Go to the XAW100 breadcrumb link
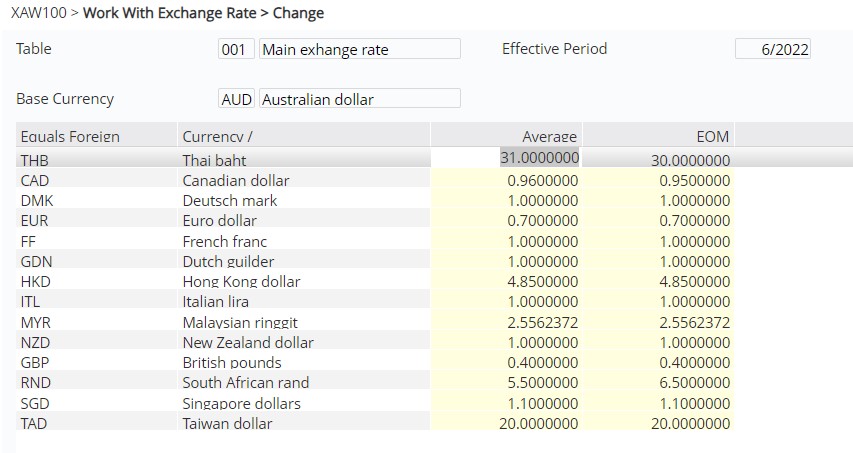853x453 pixels. pyautogui.click(x=39, y=13)
